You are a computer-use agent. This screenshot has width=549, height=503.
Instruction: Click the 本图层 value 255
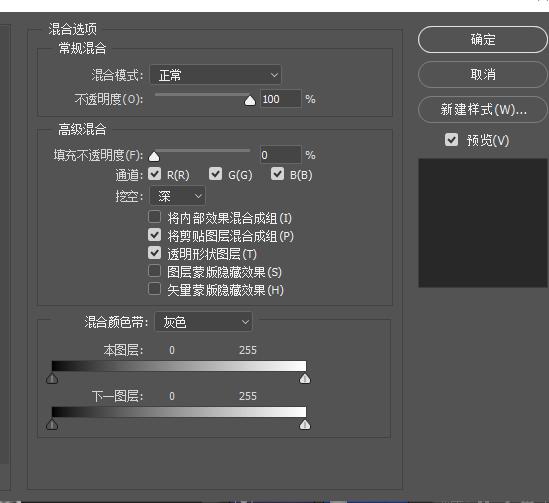248,350
